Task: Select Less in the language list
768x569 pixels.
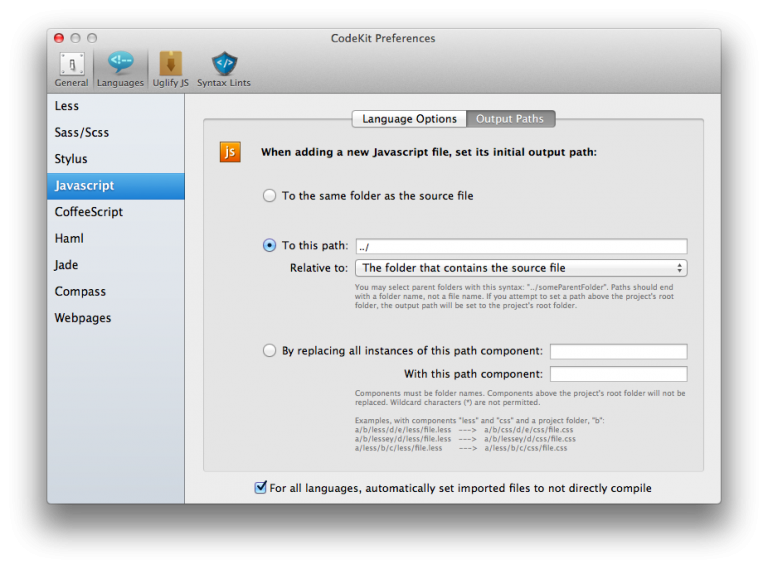Action: (x=116, y=106)
